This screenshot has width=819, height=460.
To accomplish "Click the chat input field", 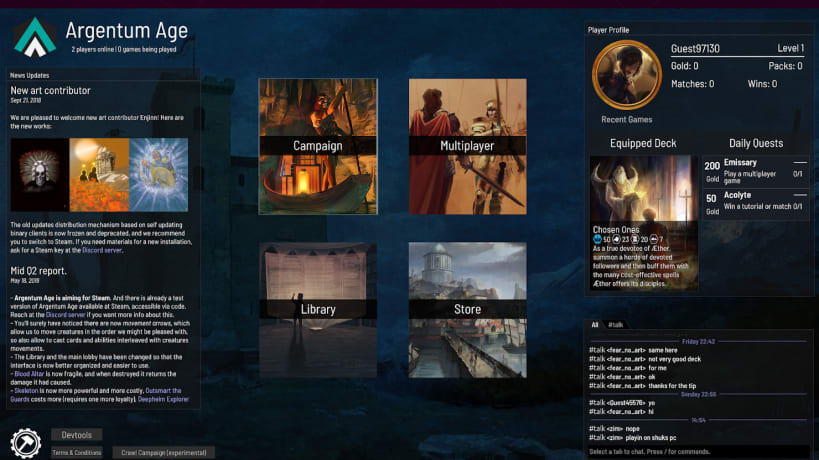I will click(x=698, y=452).
